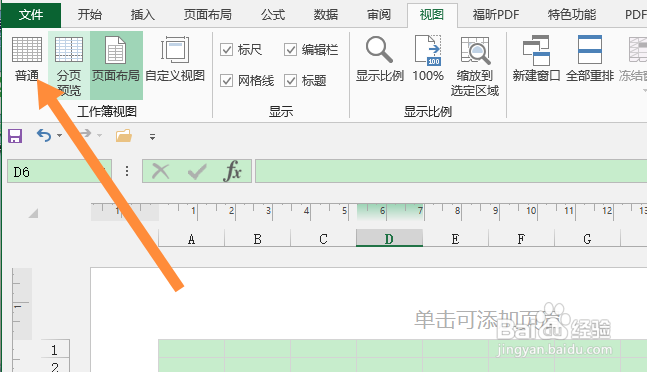This screenshot has height=372, width=647.
Task: Open Customize Quick Access Toolbar dropdown
Action: tap(152, 137)
